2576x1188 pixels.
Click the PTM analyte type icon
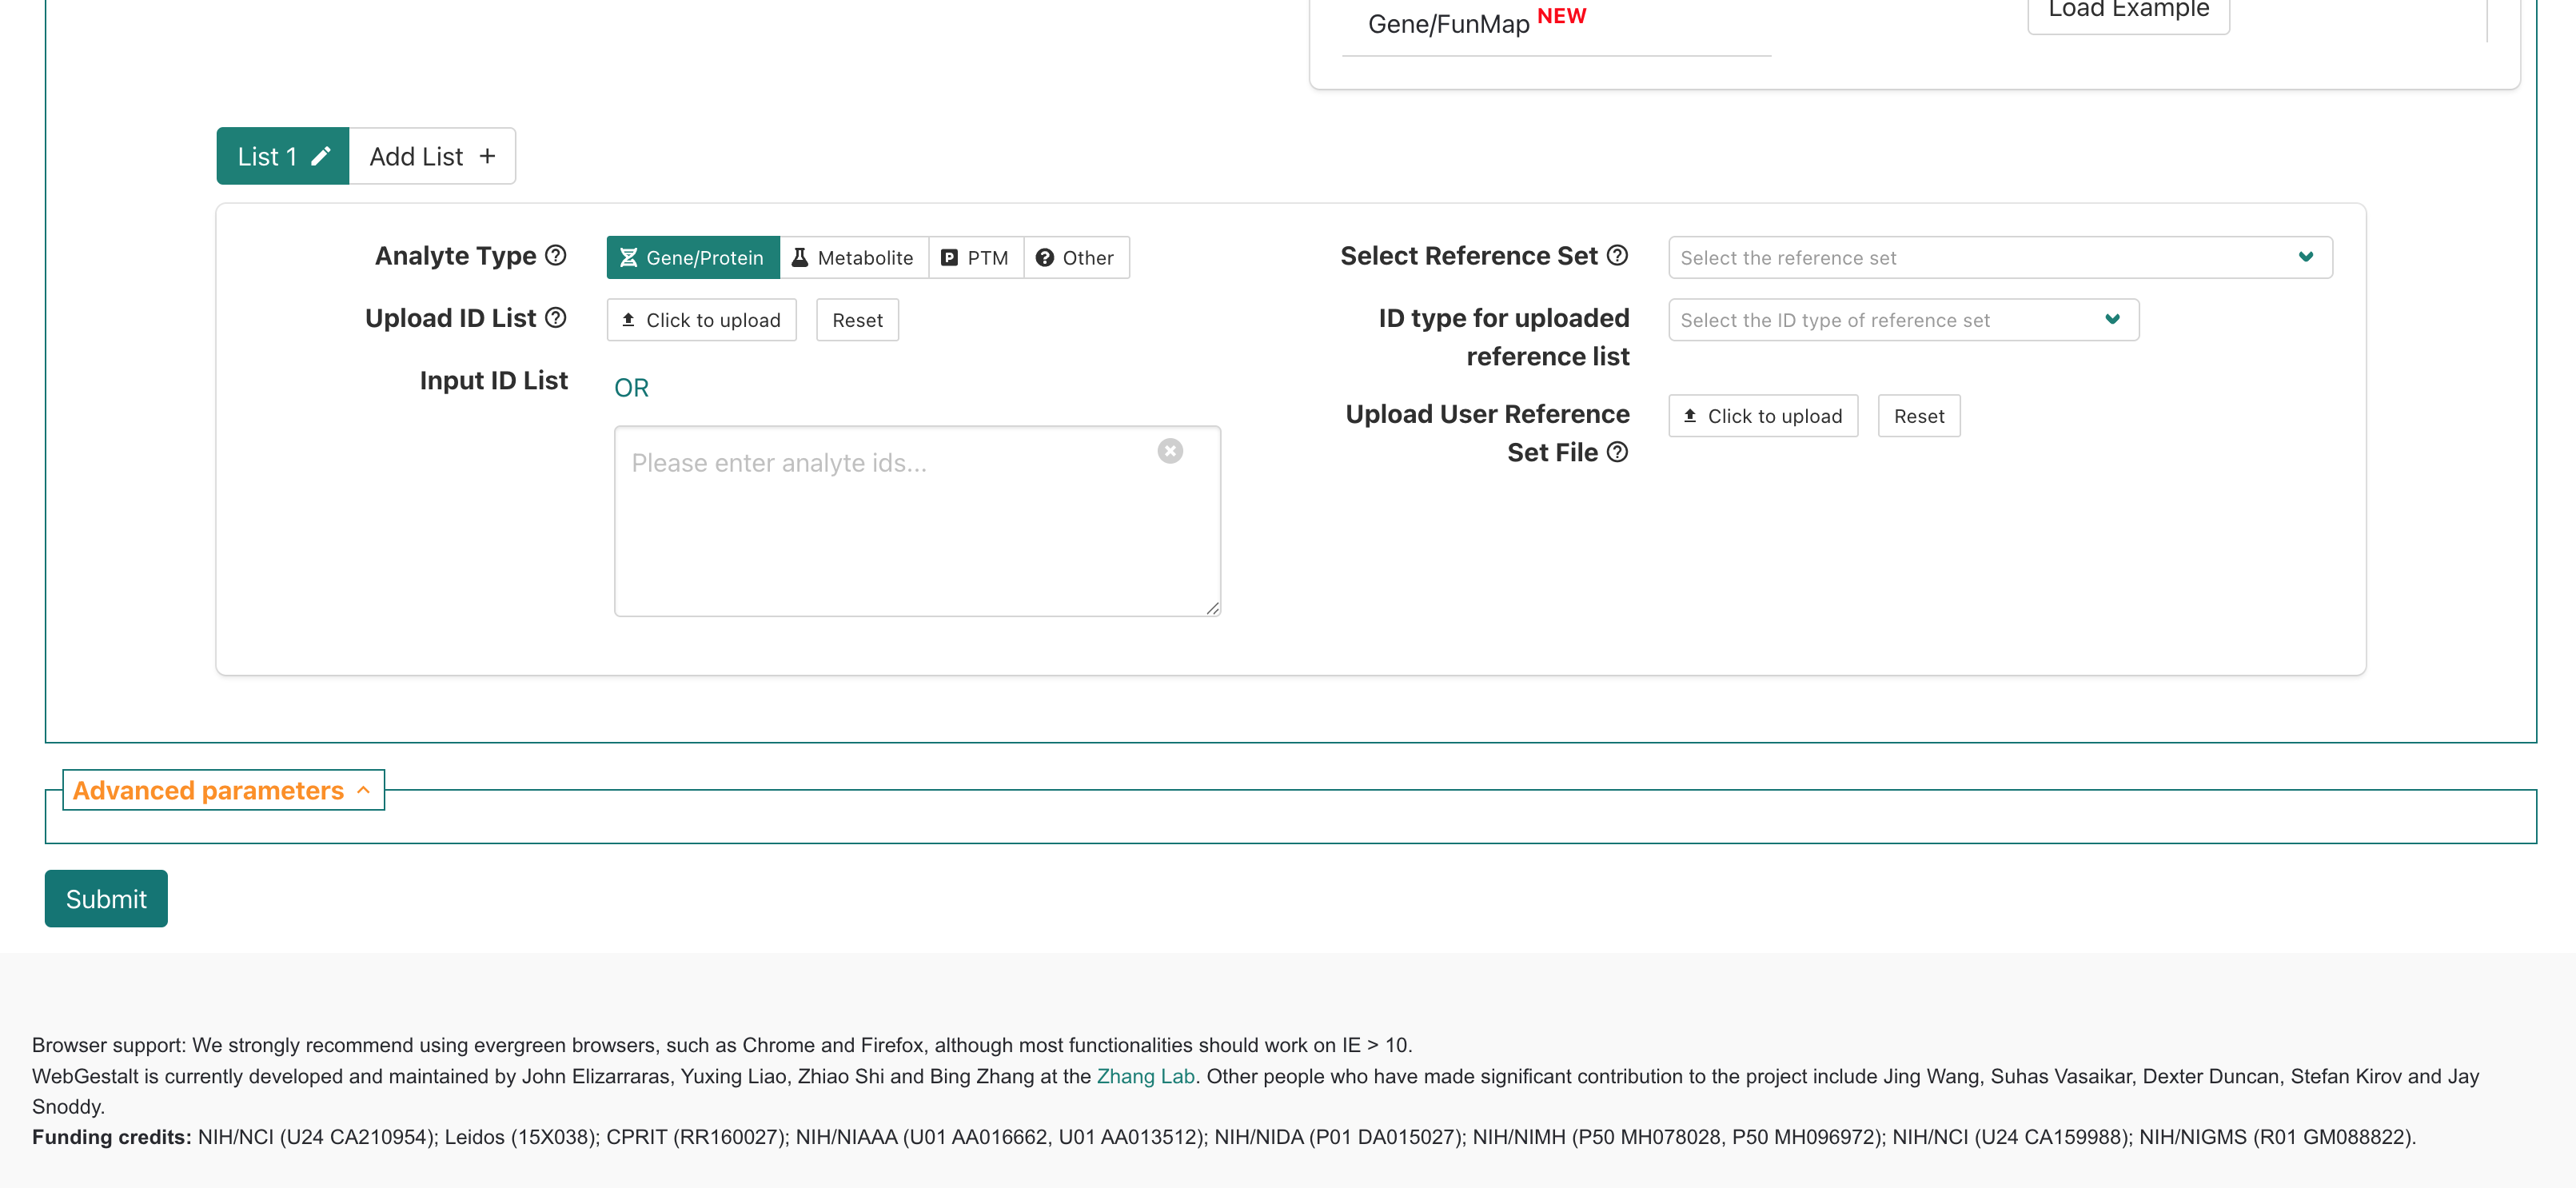tap(950, 257)
